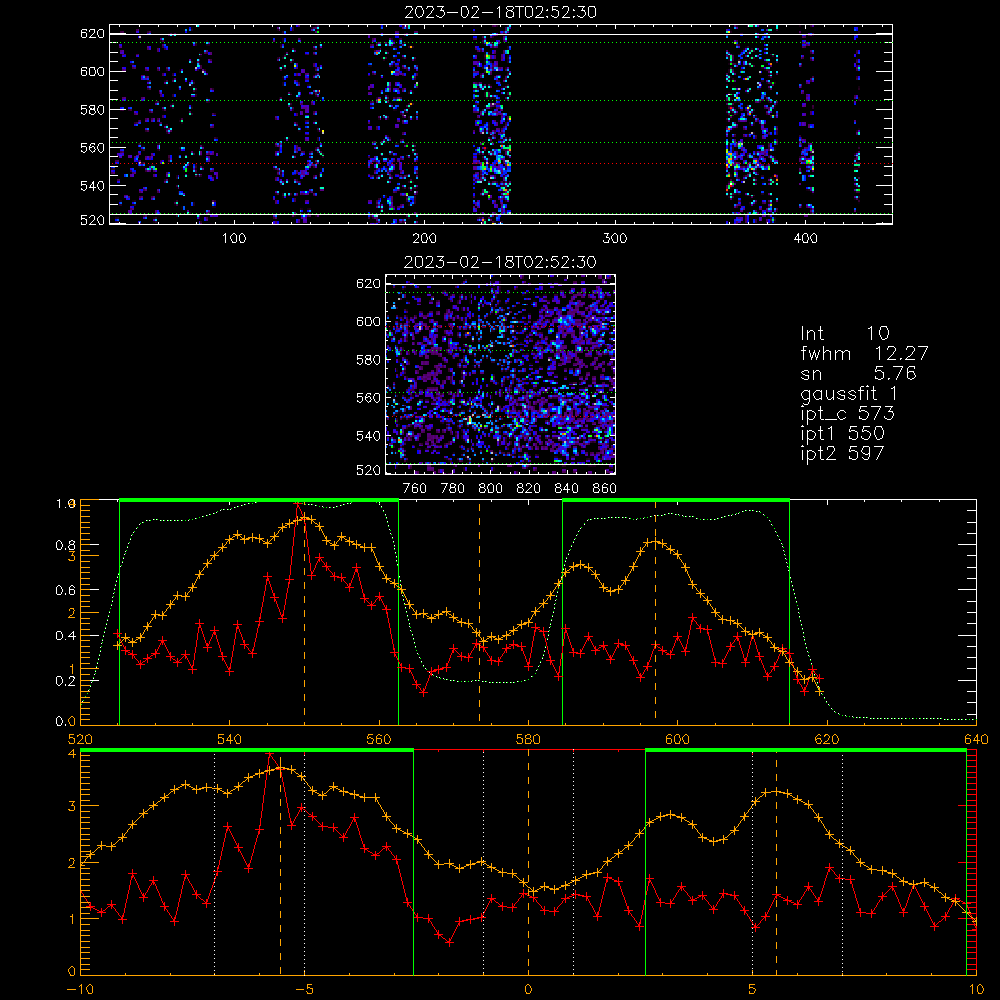Click the "0.6" y-axis label of the profile plot
1000x1000 pixels.
pyautogui.click(x=65, y=591)
